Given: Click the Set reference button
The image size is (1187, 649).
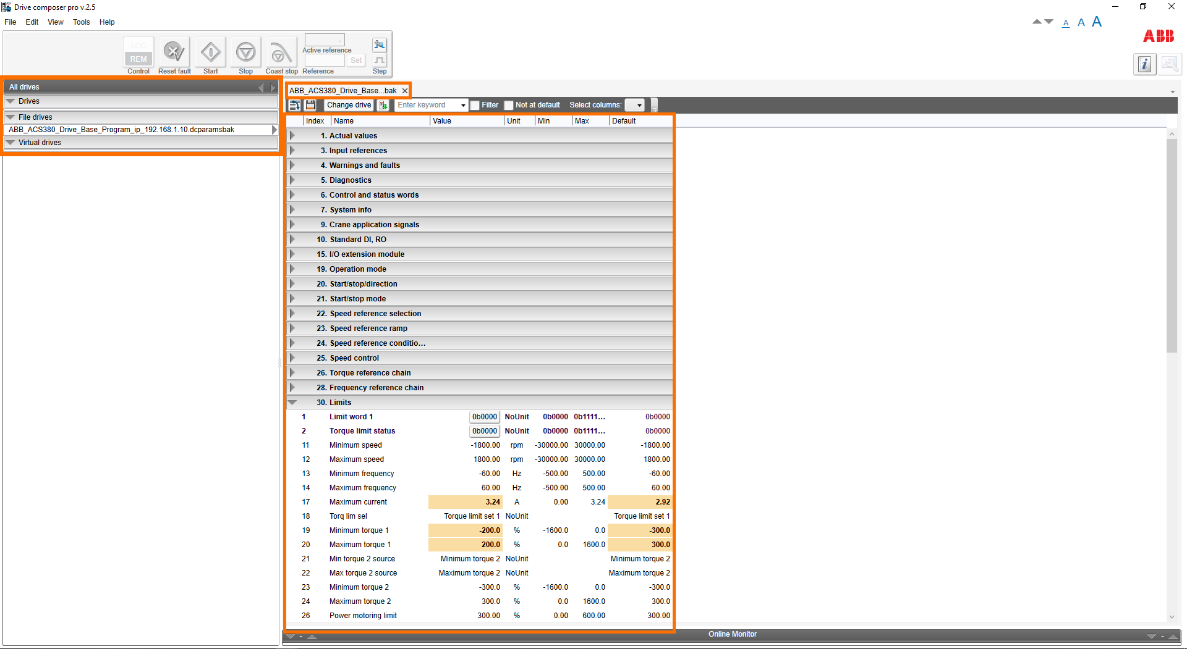Looking at the screenshot, I should [356, 60].
